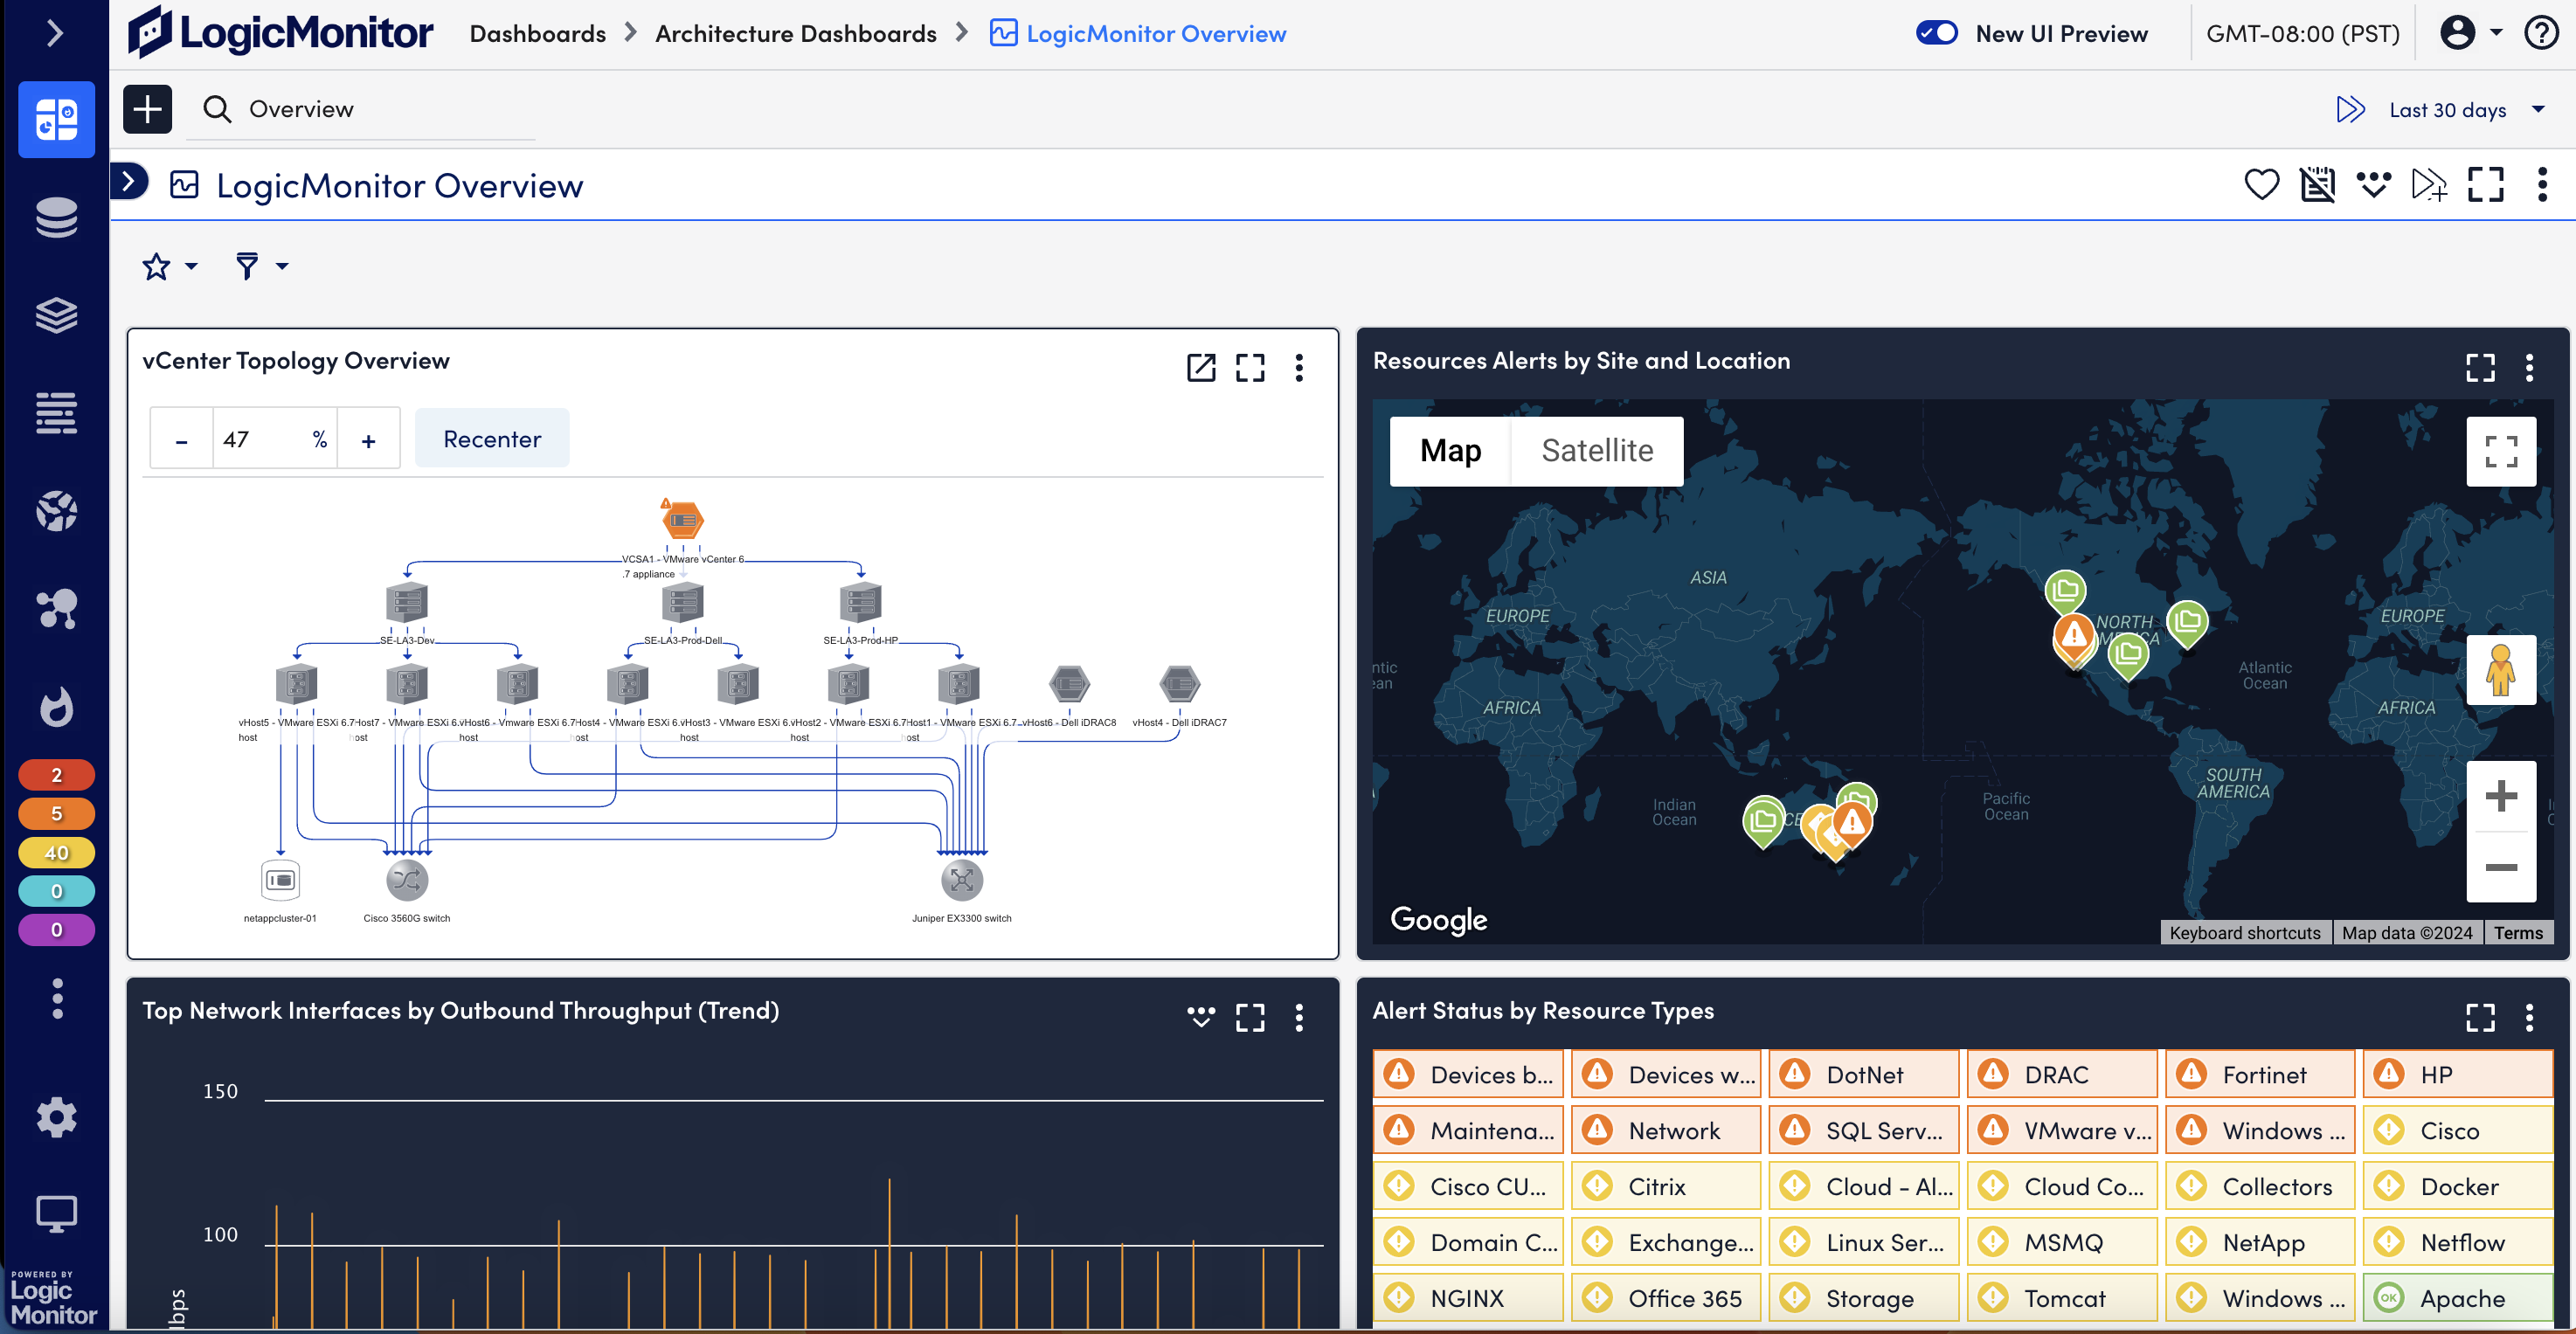Screen dimensions: 2576x1334
Task: Click the LogicMonitor dashboard favorite heart icon
Action: coord(2263,182)
